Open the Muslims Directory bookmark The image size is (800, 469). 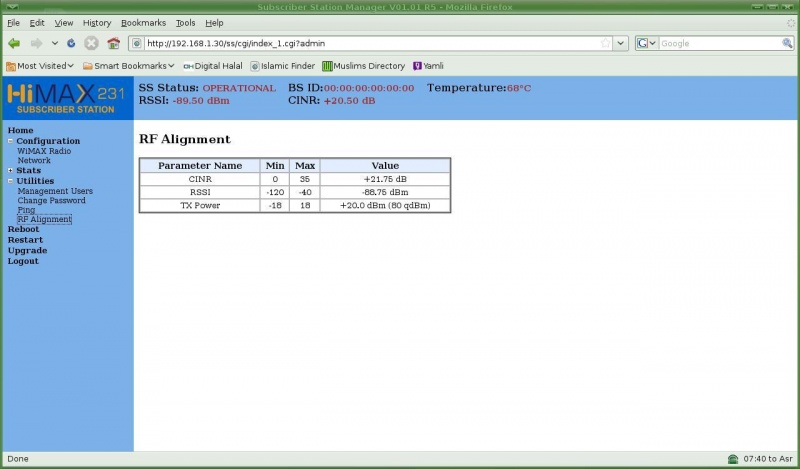coord(363,66)
